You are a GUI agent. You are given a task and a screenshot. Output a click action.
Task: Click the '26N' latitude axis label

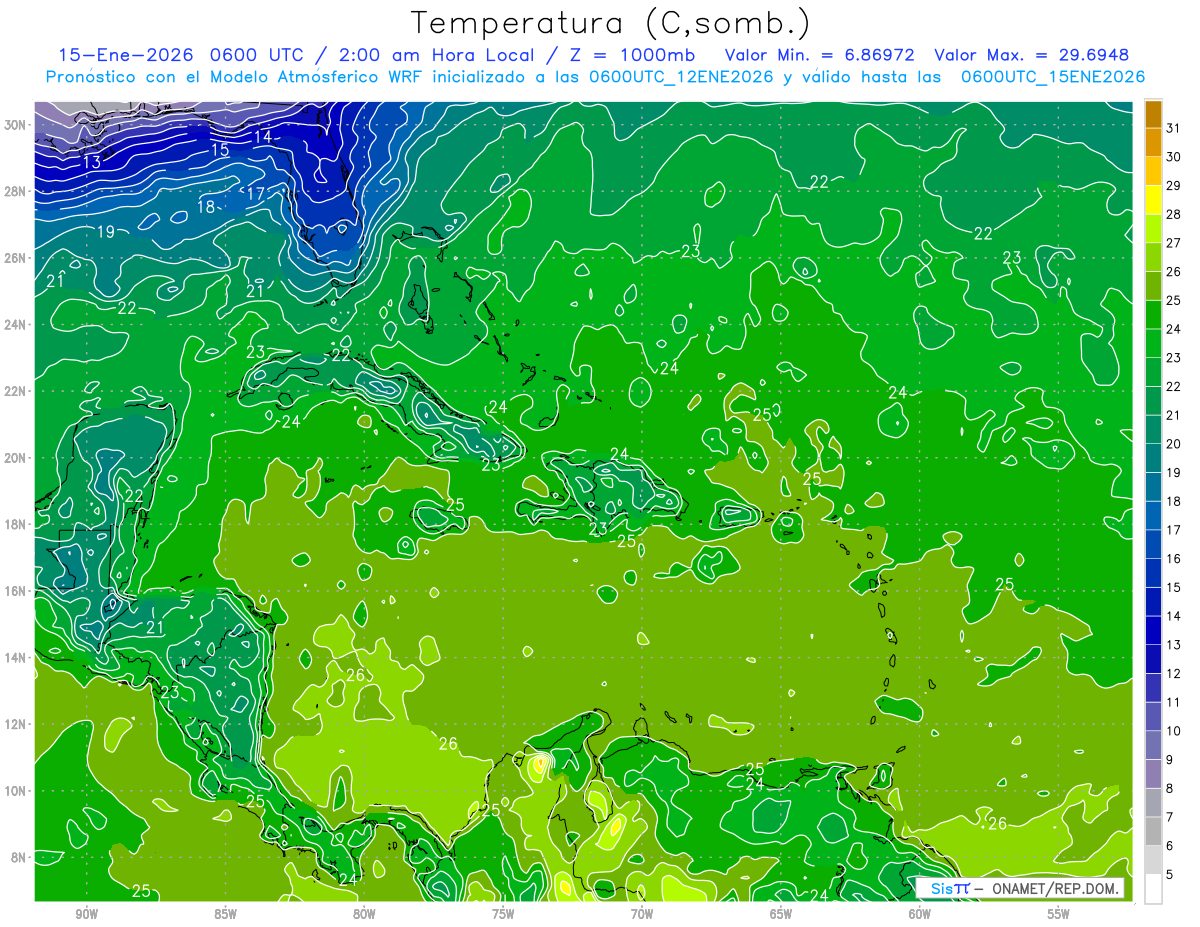[16, 258]
